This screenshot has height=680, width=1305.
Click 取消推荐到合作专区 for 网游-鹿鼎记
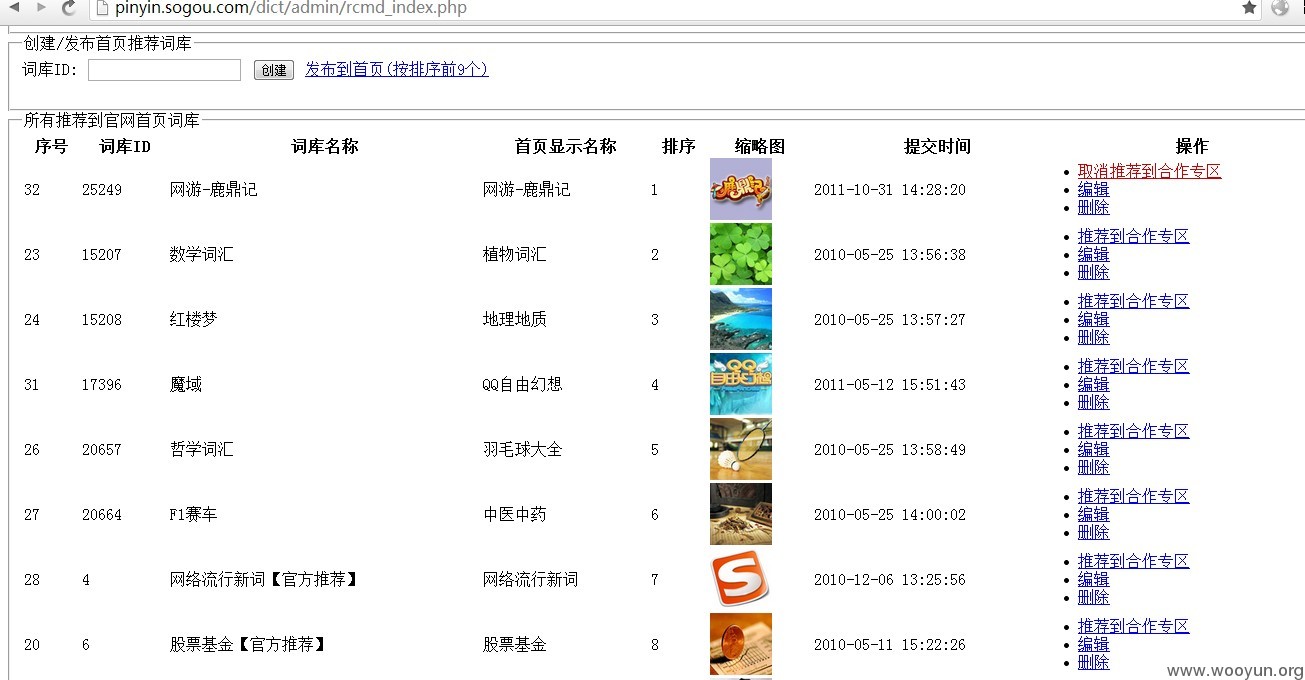pos(1150,171)
